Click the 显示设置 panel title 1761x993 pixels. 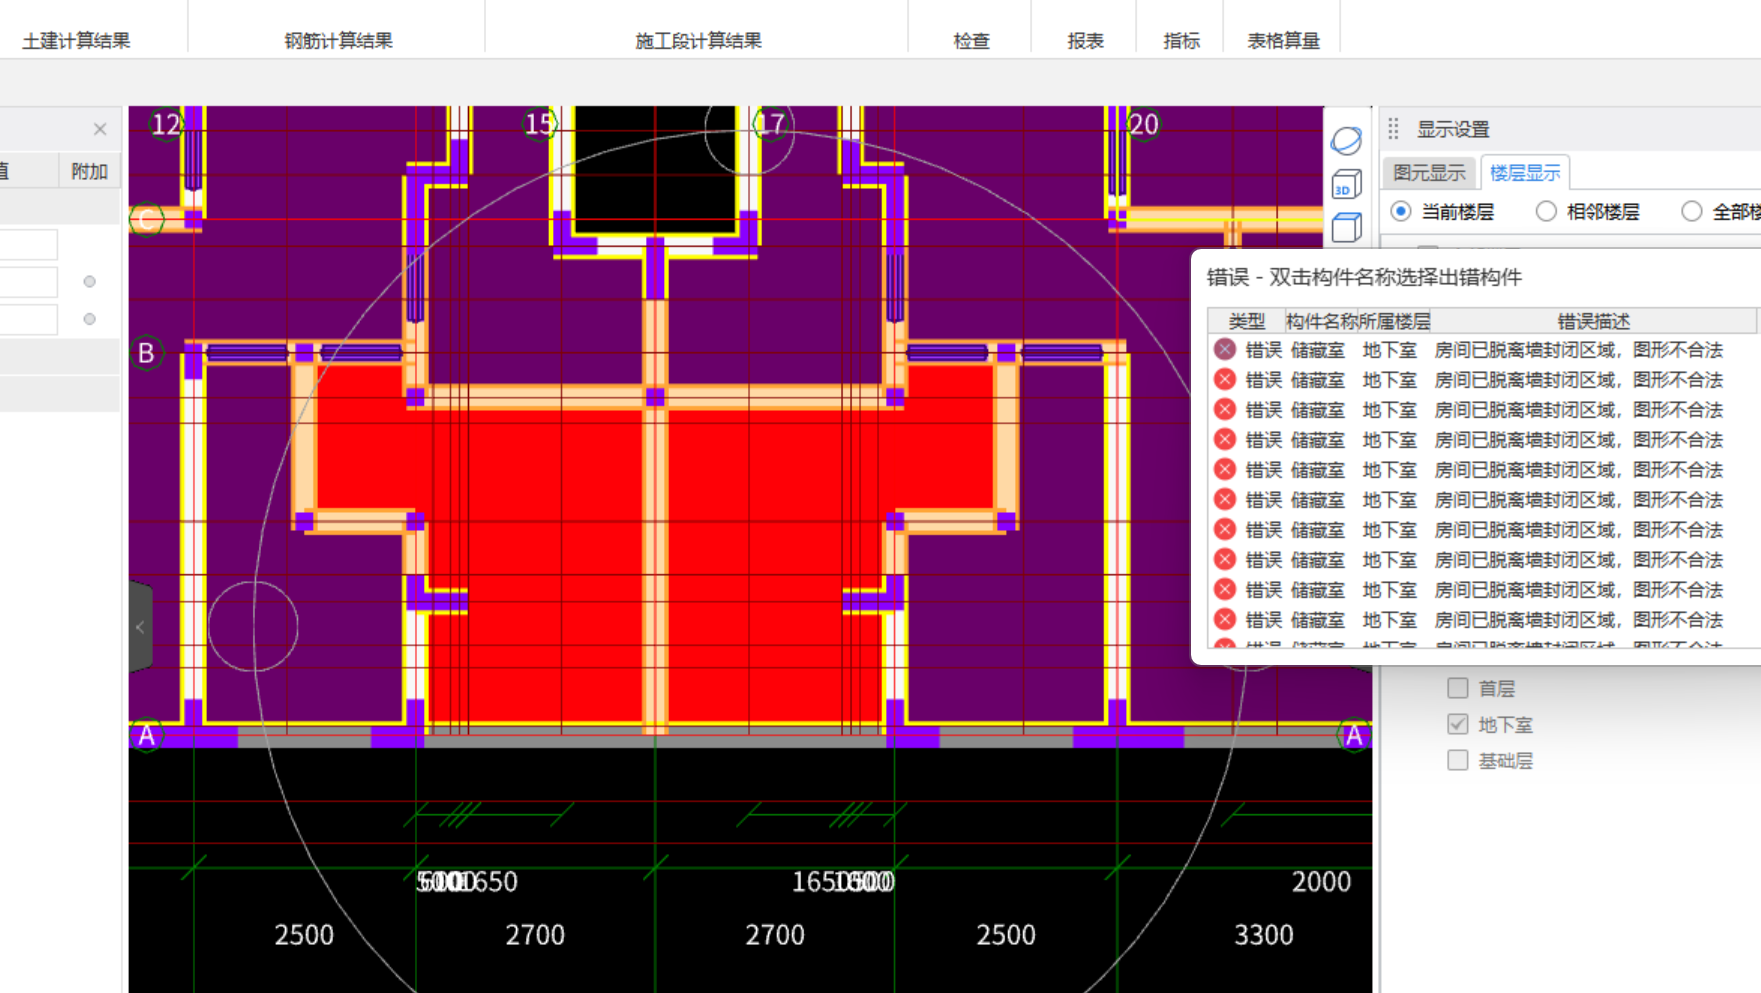(x=1453, y=129)
